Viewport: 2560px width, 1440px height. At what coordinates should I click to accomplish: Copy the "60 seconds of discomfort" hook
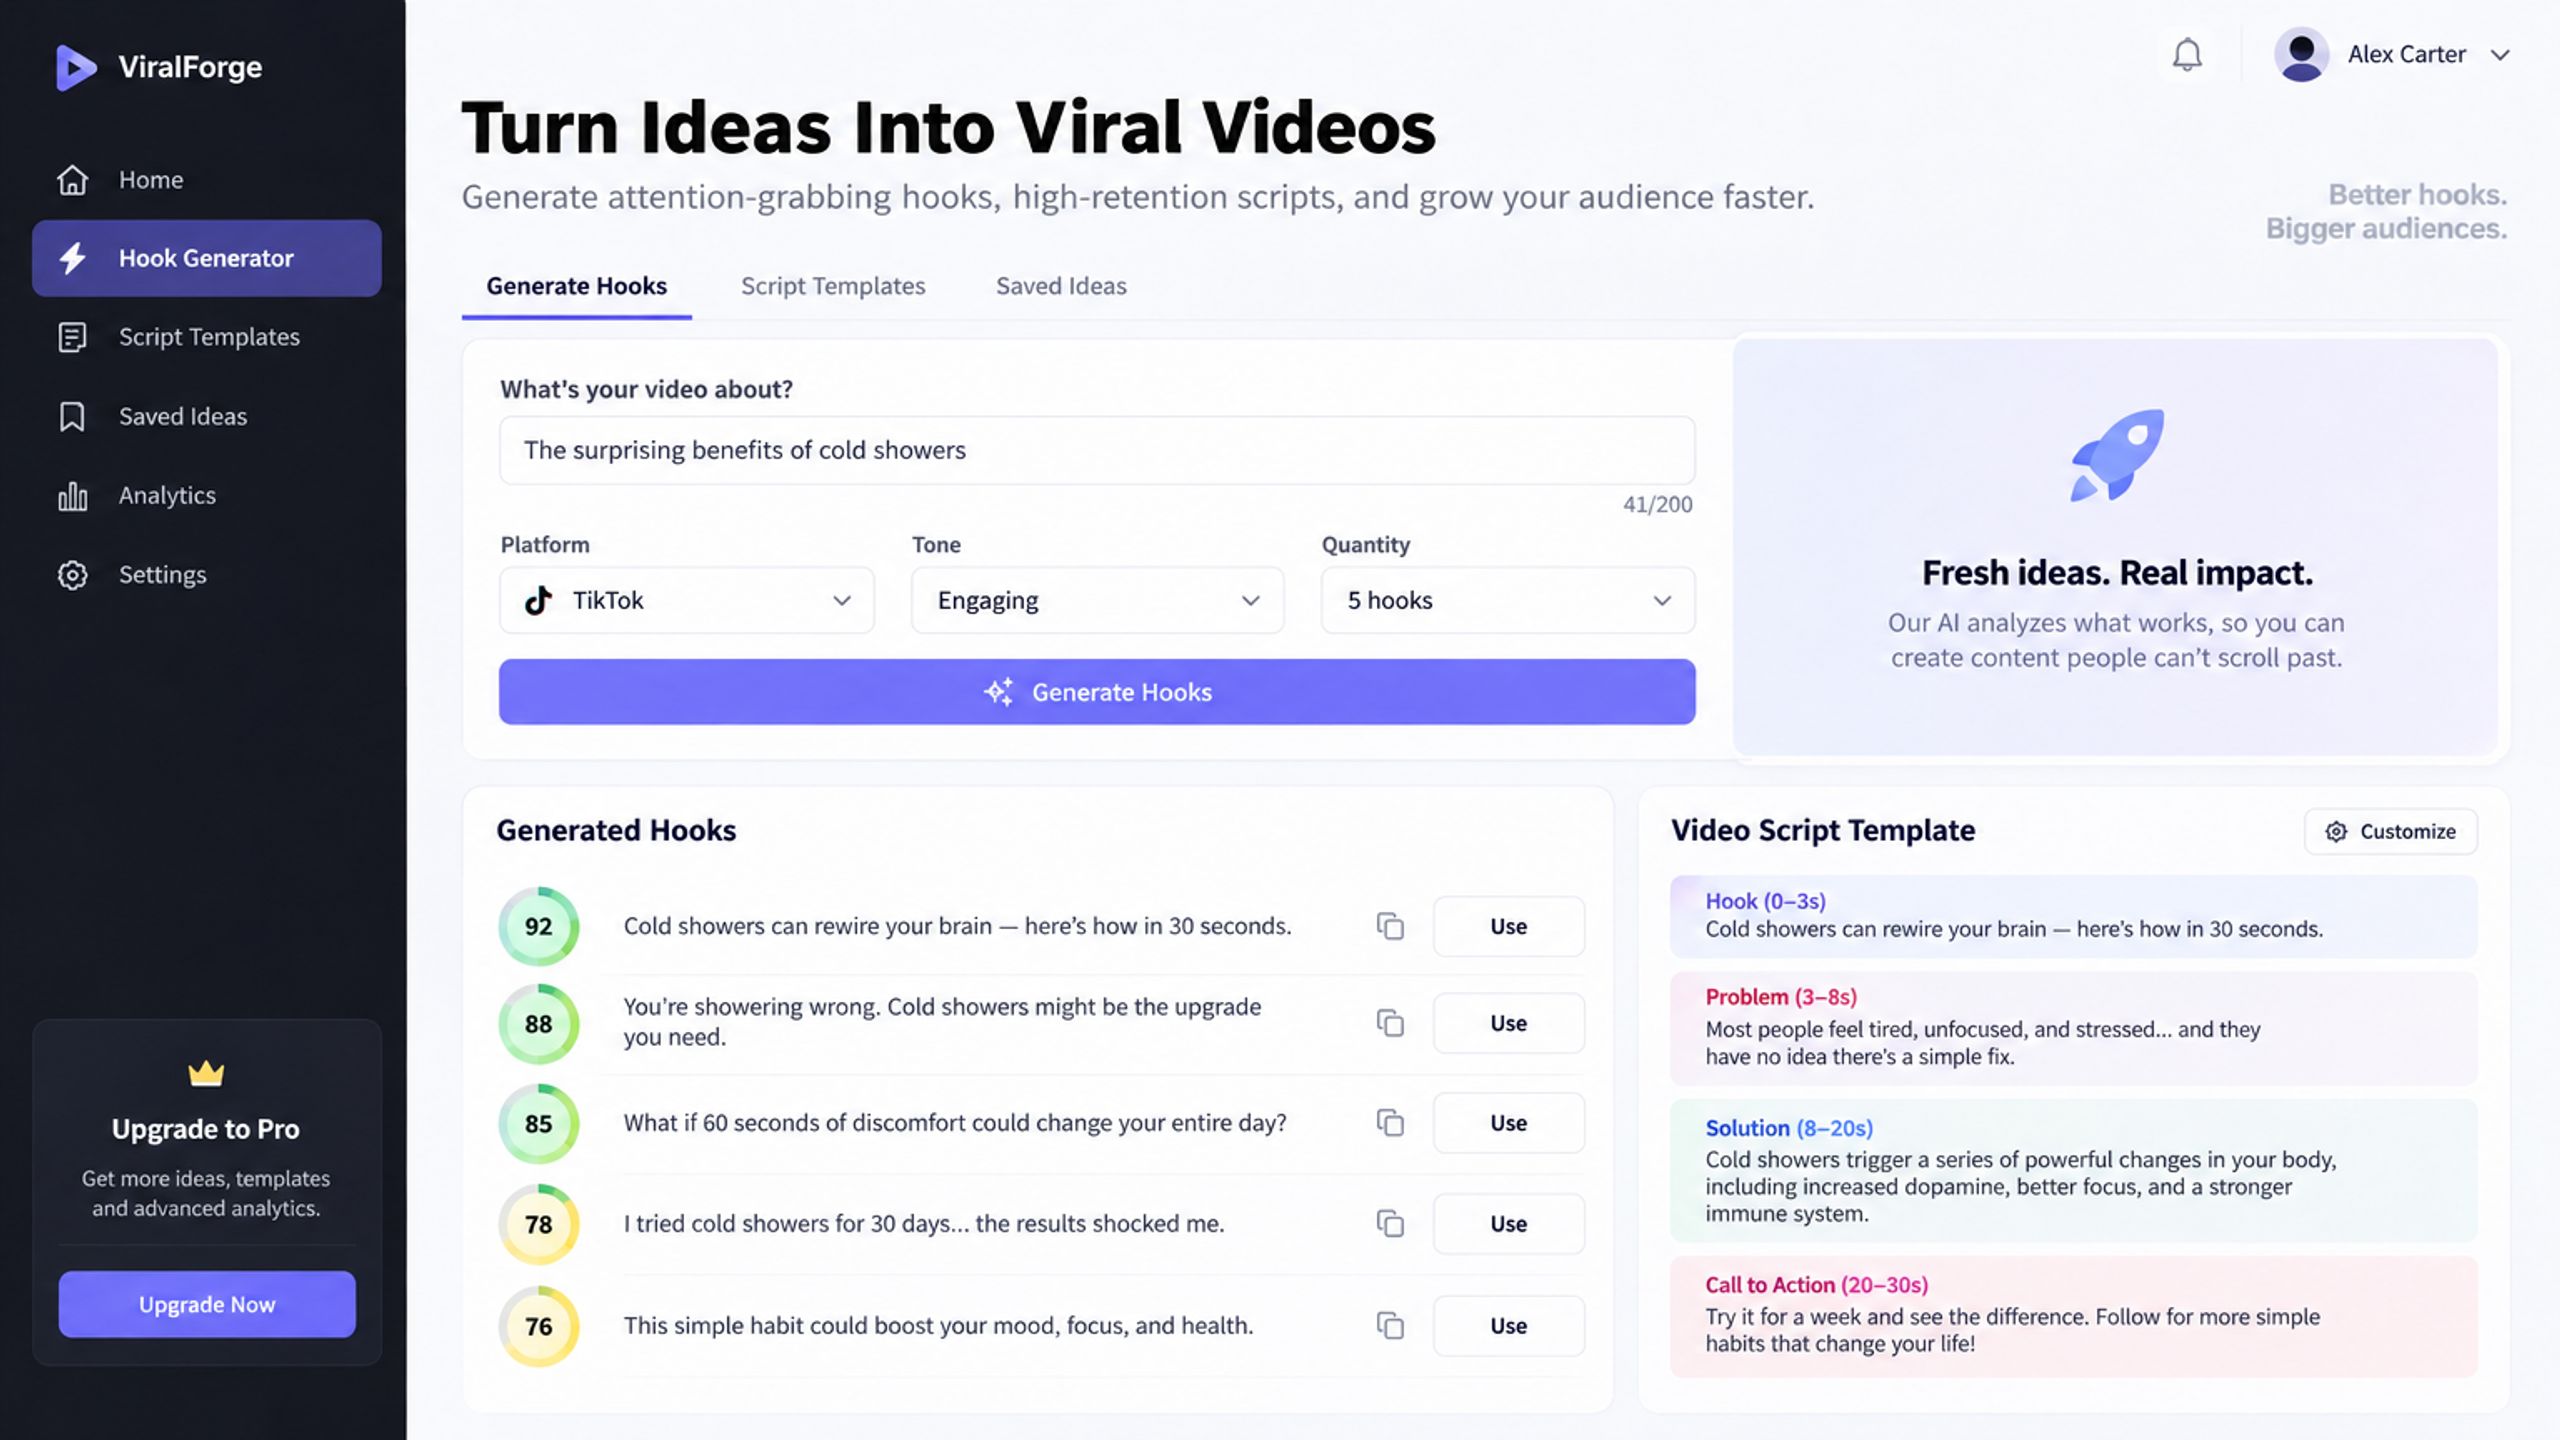click(1390, 1123)
